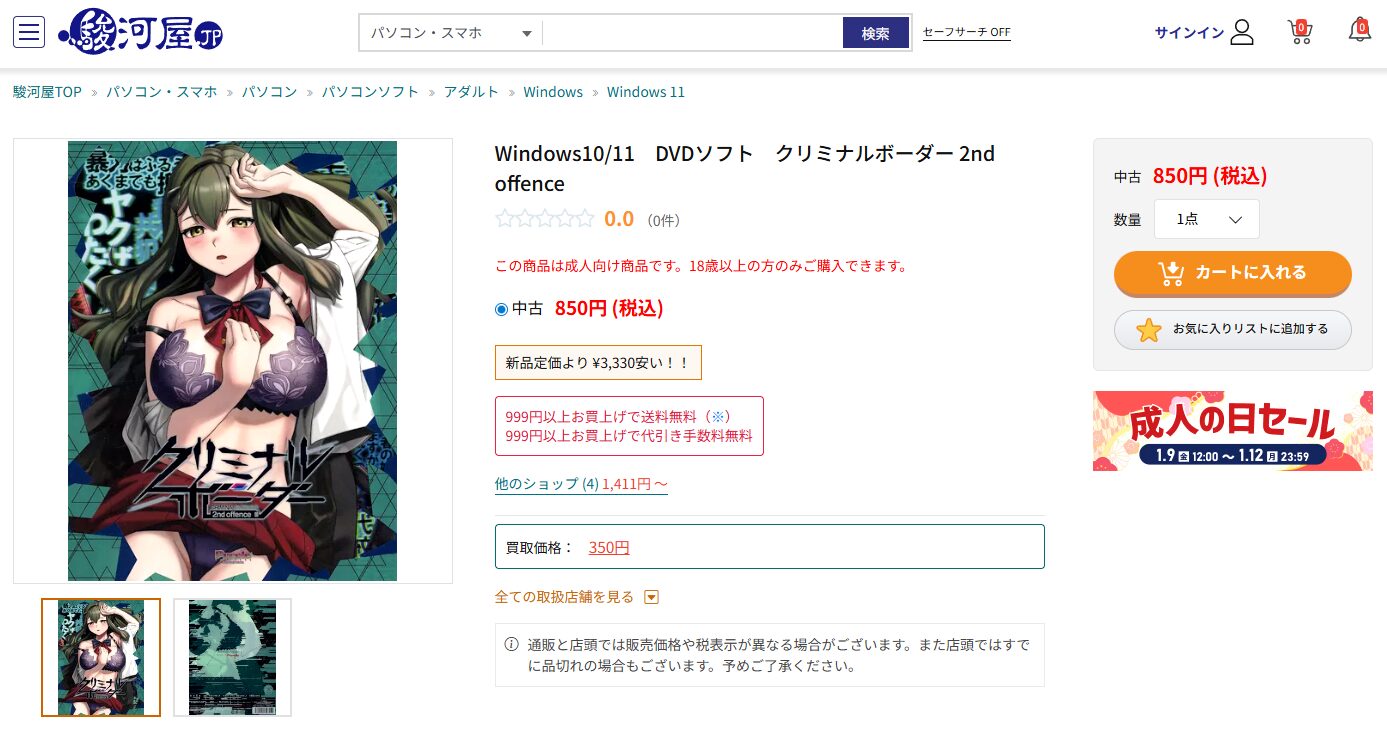Click the info icon beside store notice
This screenshot has height=735, width=1387.
click(x=511, y=644)
